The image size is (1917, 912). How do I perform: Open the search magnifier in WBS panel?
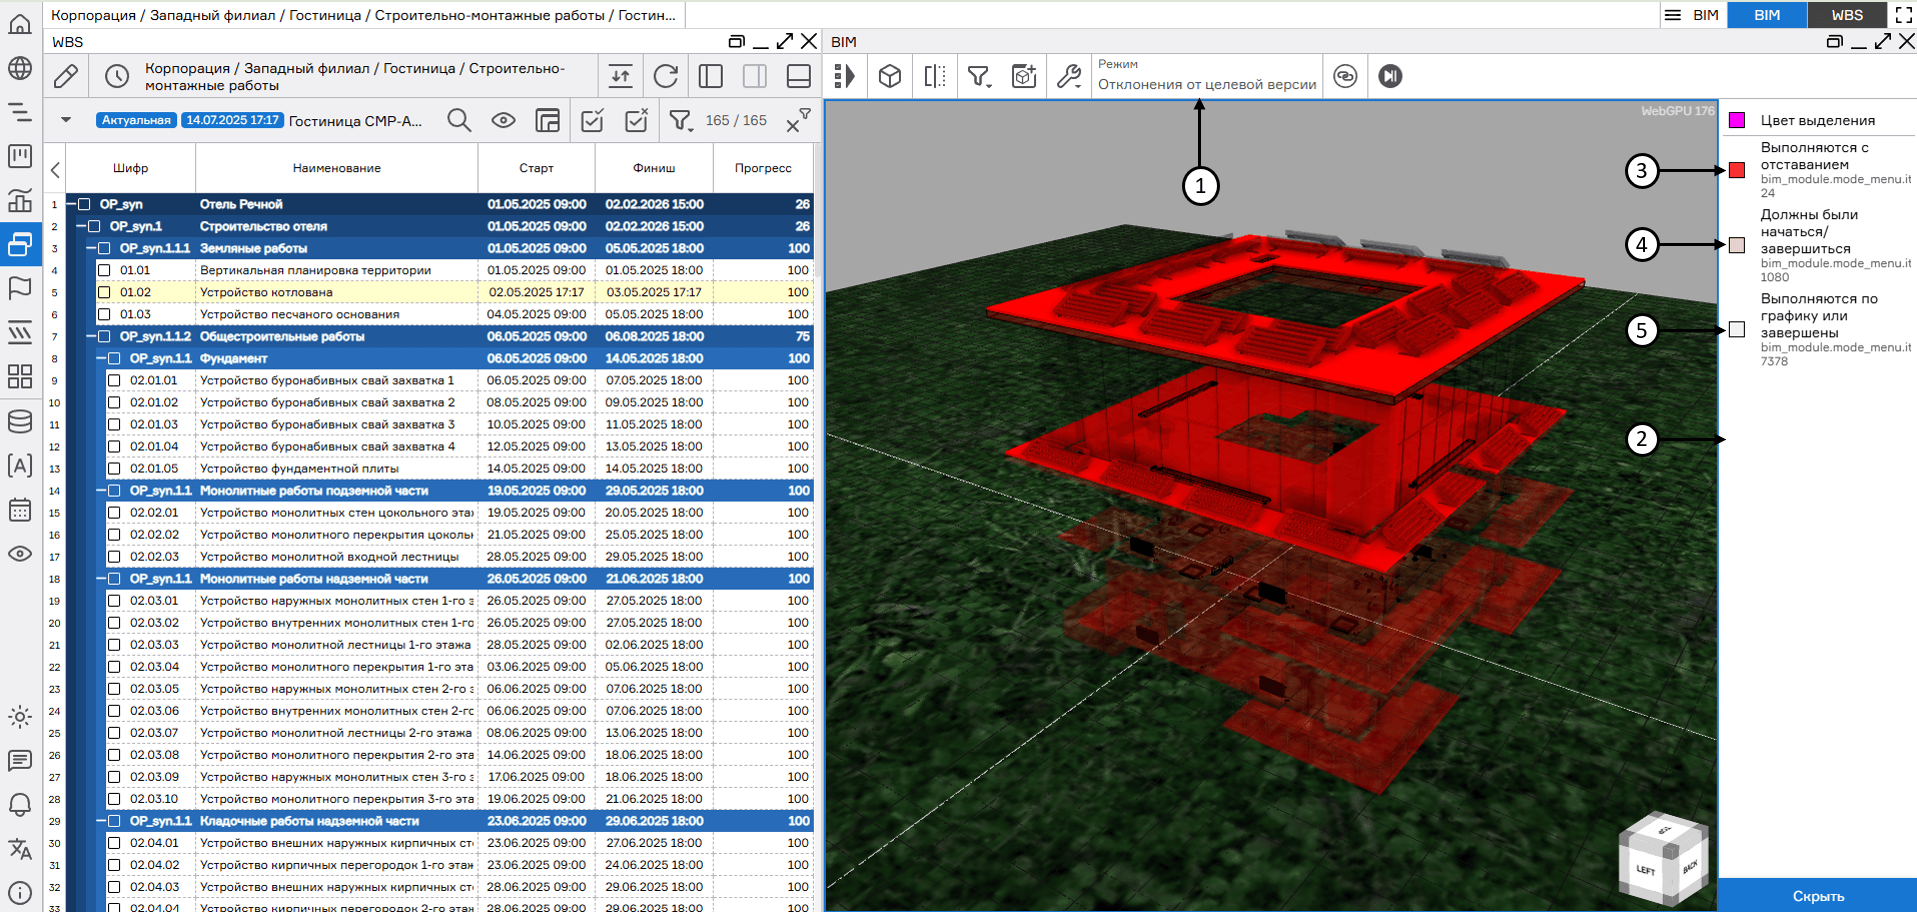(459, 121)
